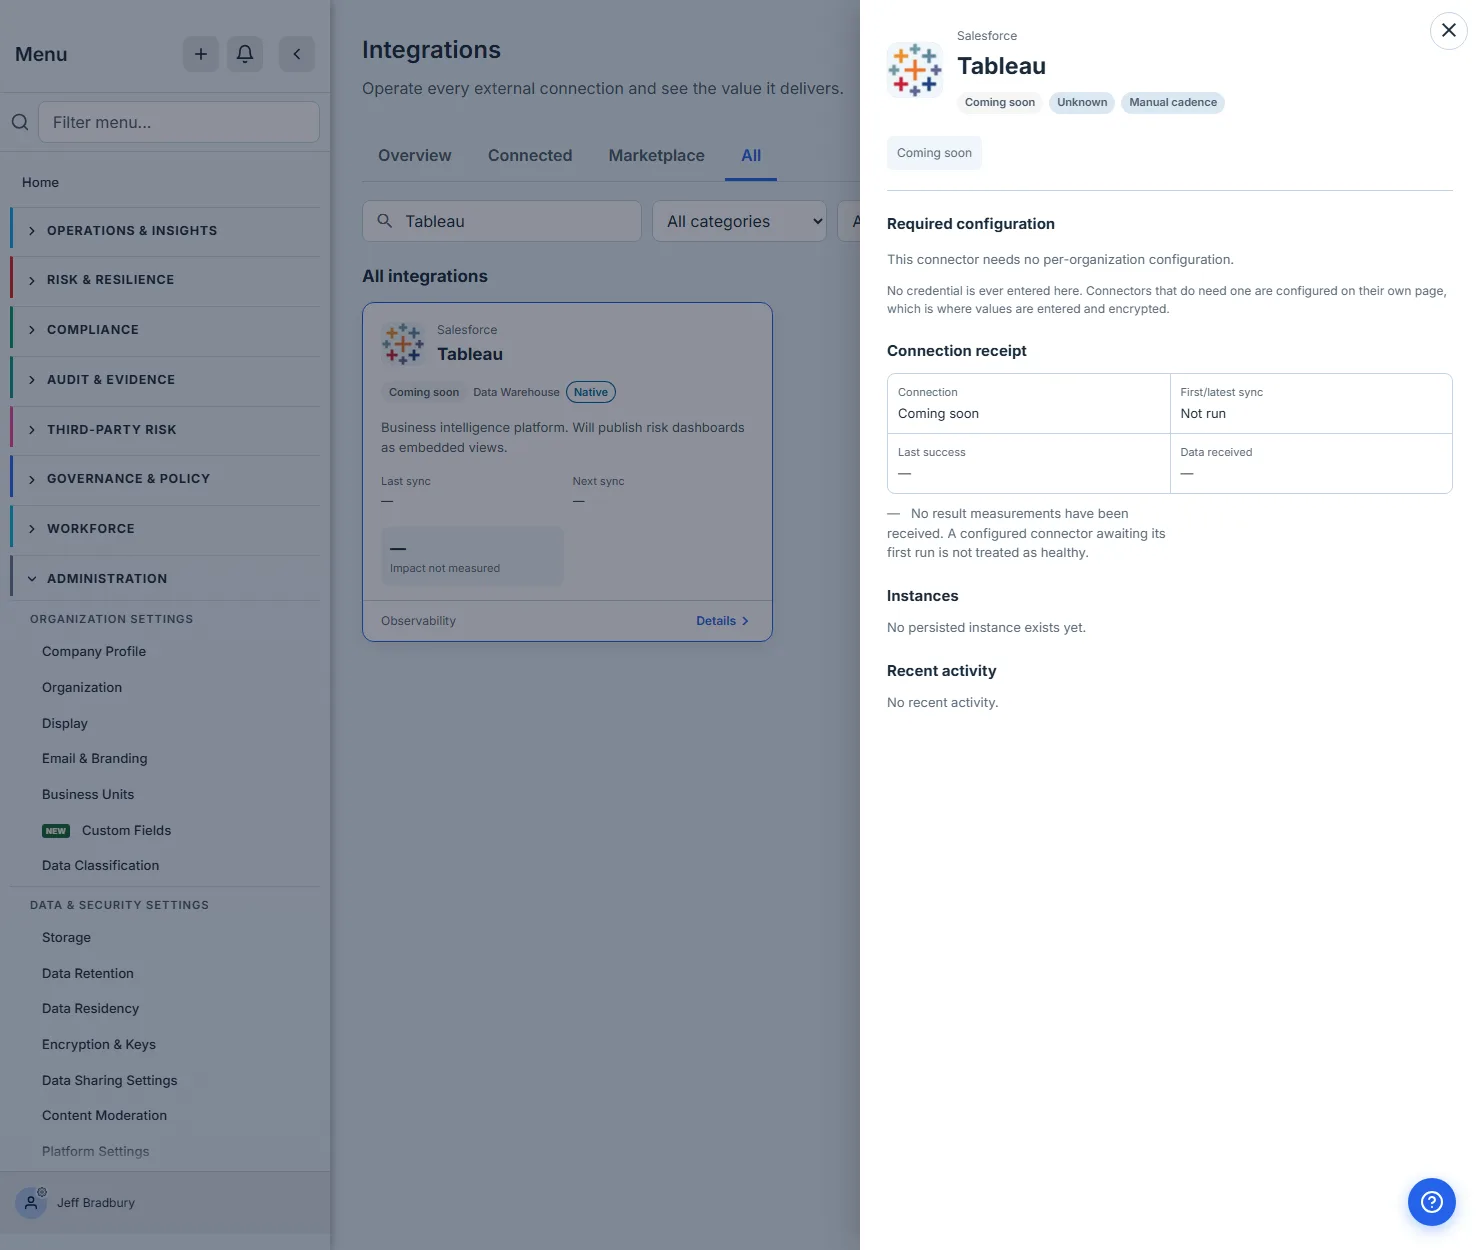Click the Unknown status chip

[x=1082, y=102]
